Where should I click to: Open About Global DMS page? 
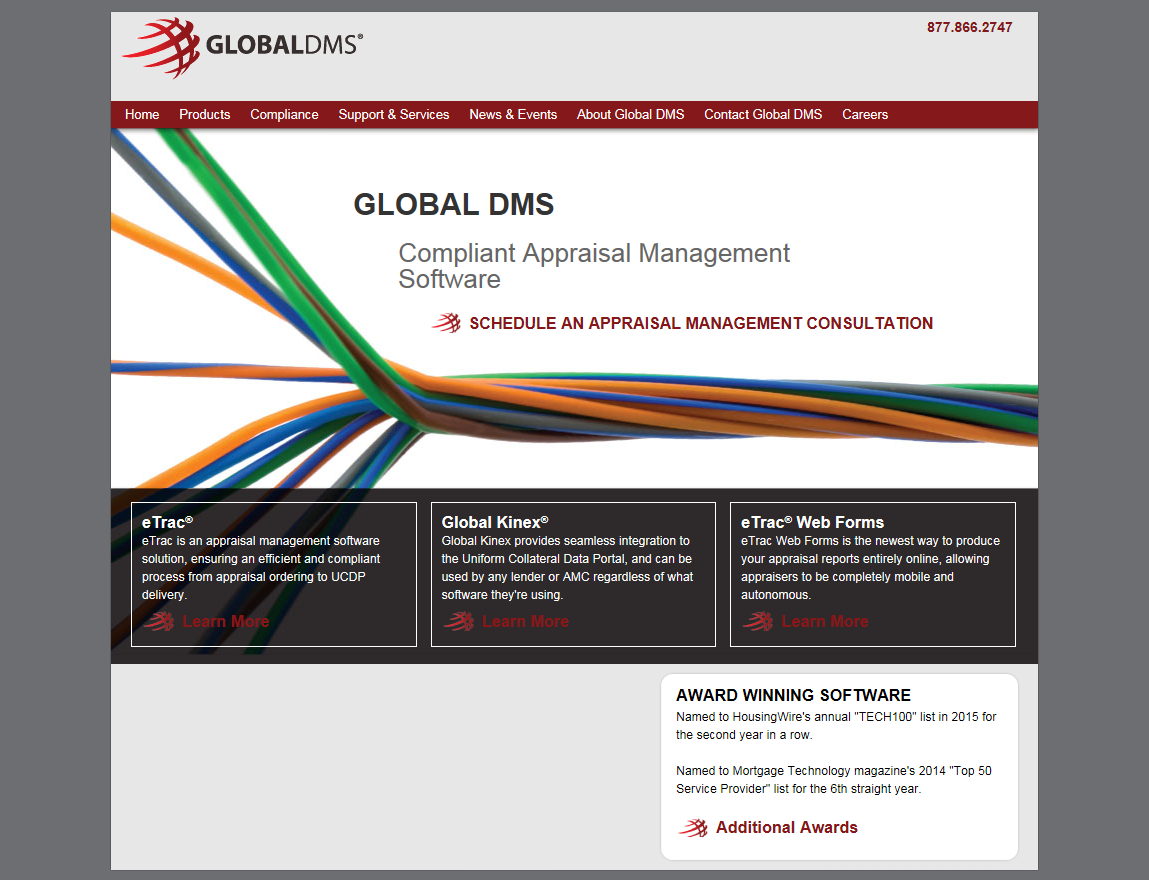630,115
